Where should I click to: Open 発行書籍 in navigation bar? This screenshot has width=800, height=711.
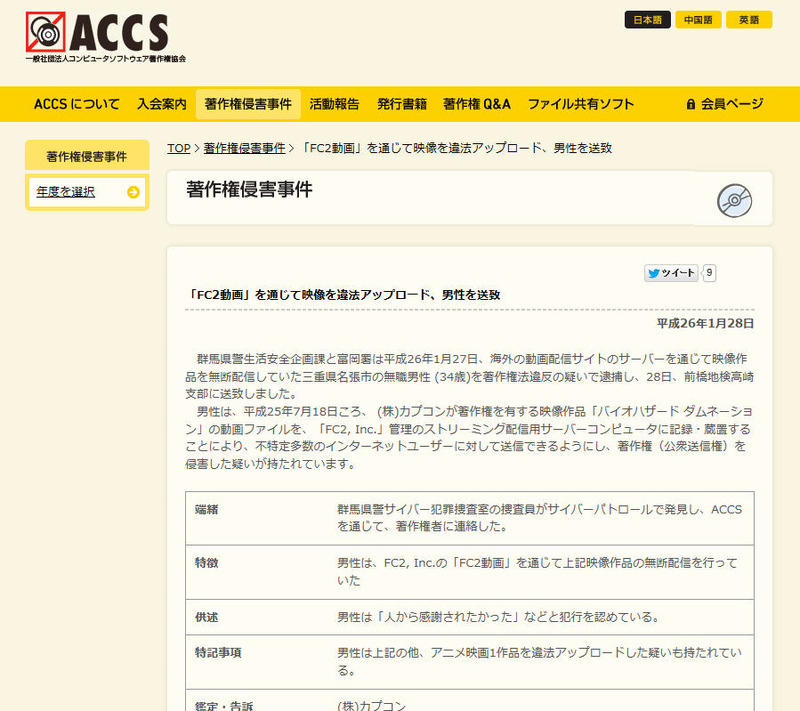402,104
